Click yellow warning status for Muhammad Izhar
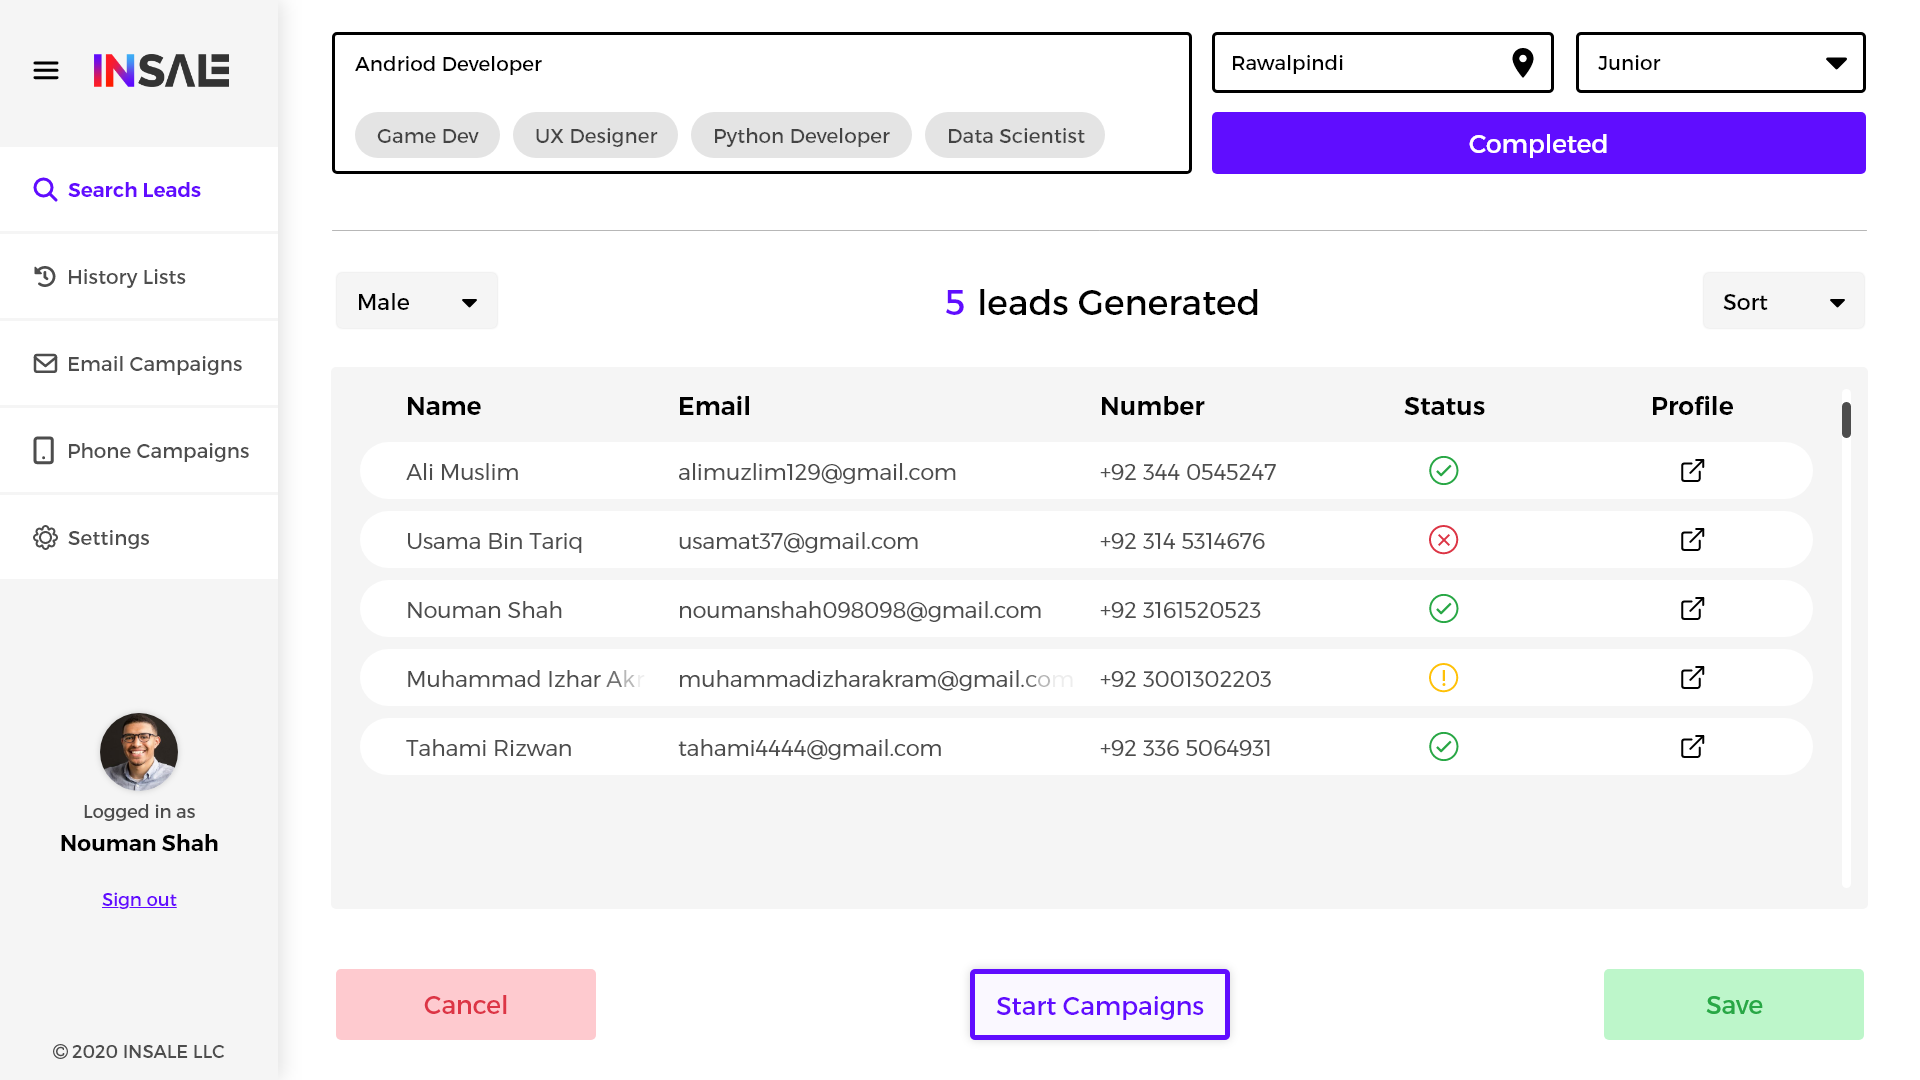Image resolution: width=1920 pixels, height=1080 pixels. [1444, 678]
